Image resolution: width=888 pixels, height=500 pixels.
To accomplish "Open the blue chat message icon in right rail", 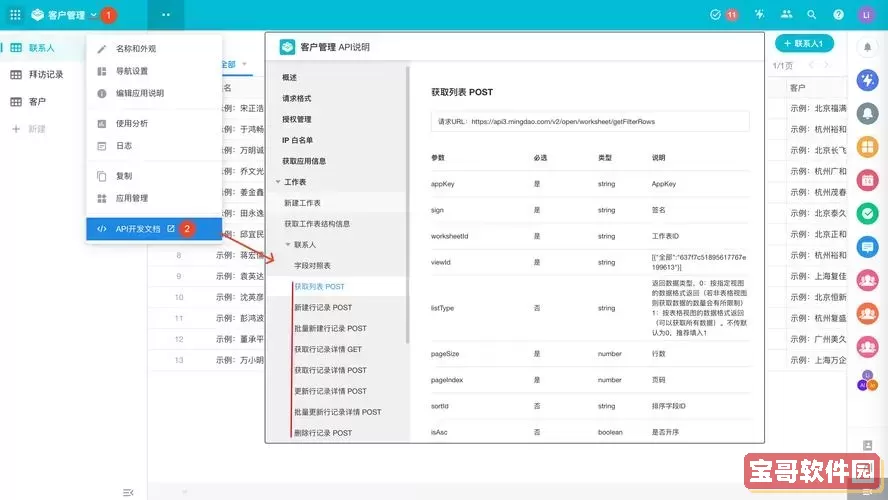I will pyautogui.click(x=867, y=247).
